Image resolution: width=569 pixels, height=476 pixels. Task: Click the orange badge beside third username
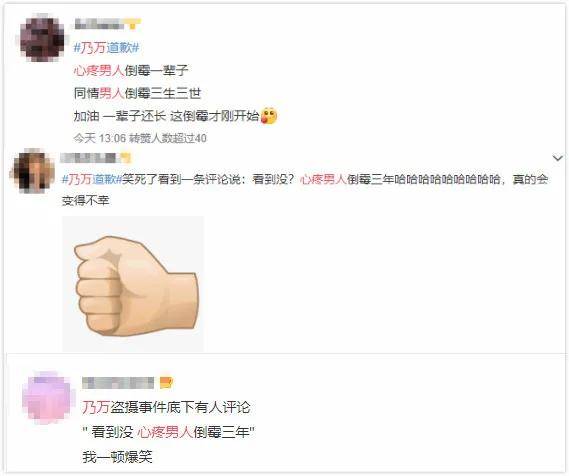166,382
